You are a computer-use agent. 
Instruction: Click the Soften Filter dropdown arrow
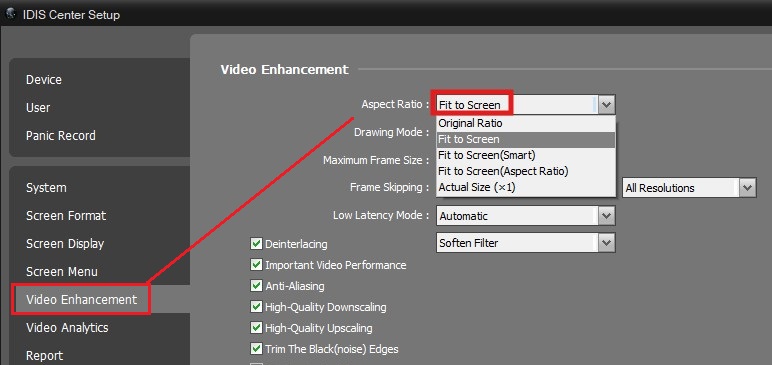(x=607, y=243)
